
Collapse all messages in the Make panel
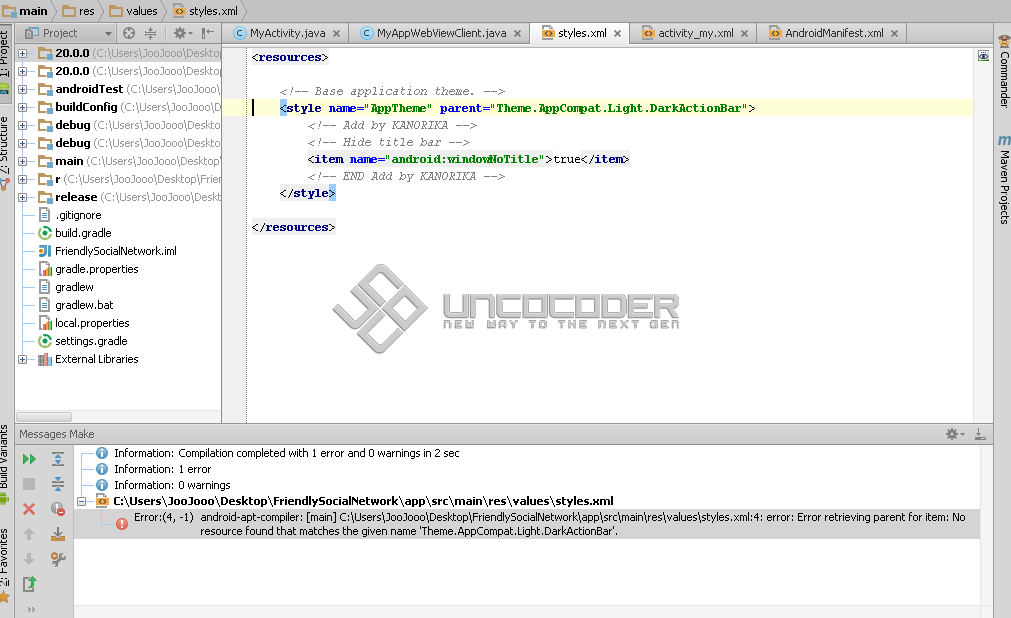pos(58,484)
